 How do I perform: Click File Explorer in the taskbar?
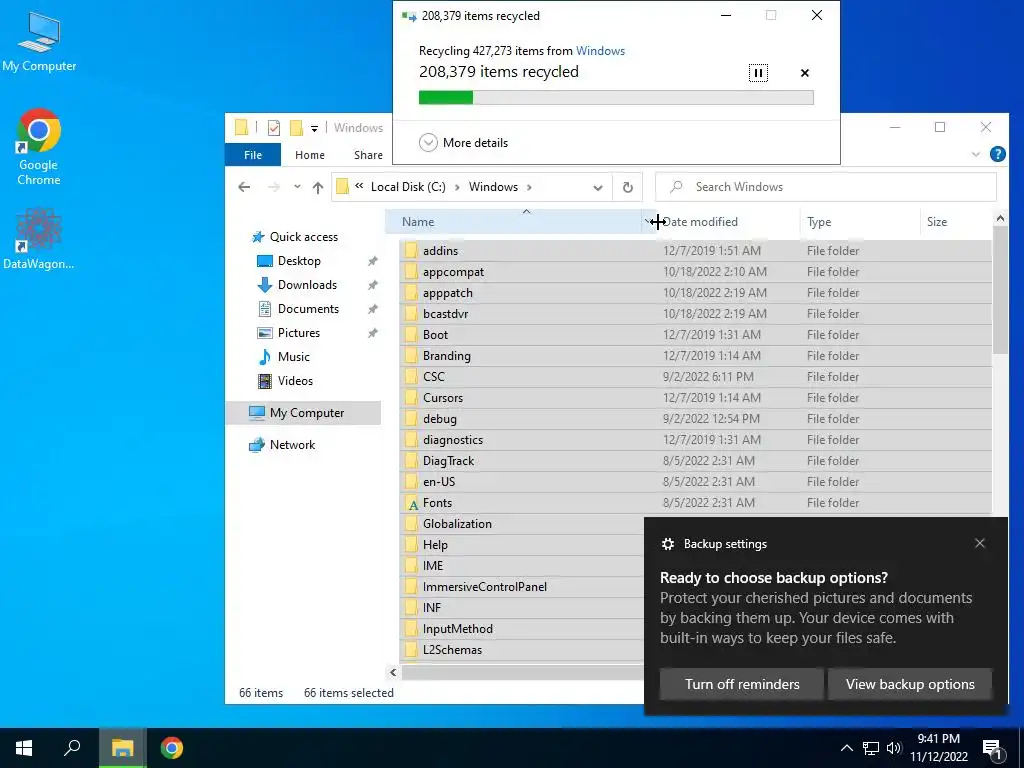pos(122,748)
